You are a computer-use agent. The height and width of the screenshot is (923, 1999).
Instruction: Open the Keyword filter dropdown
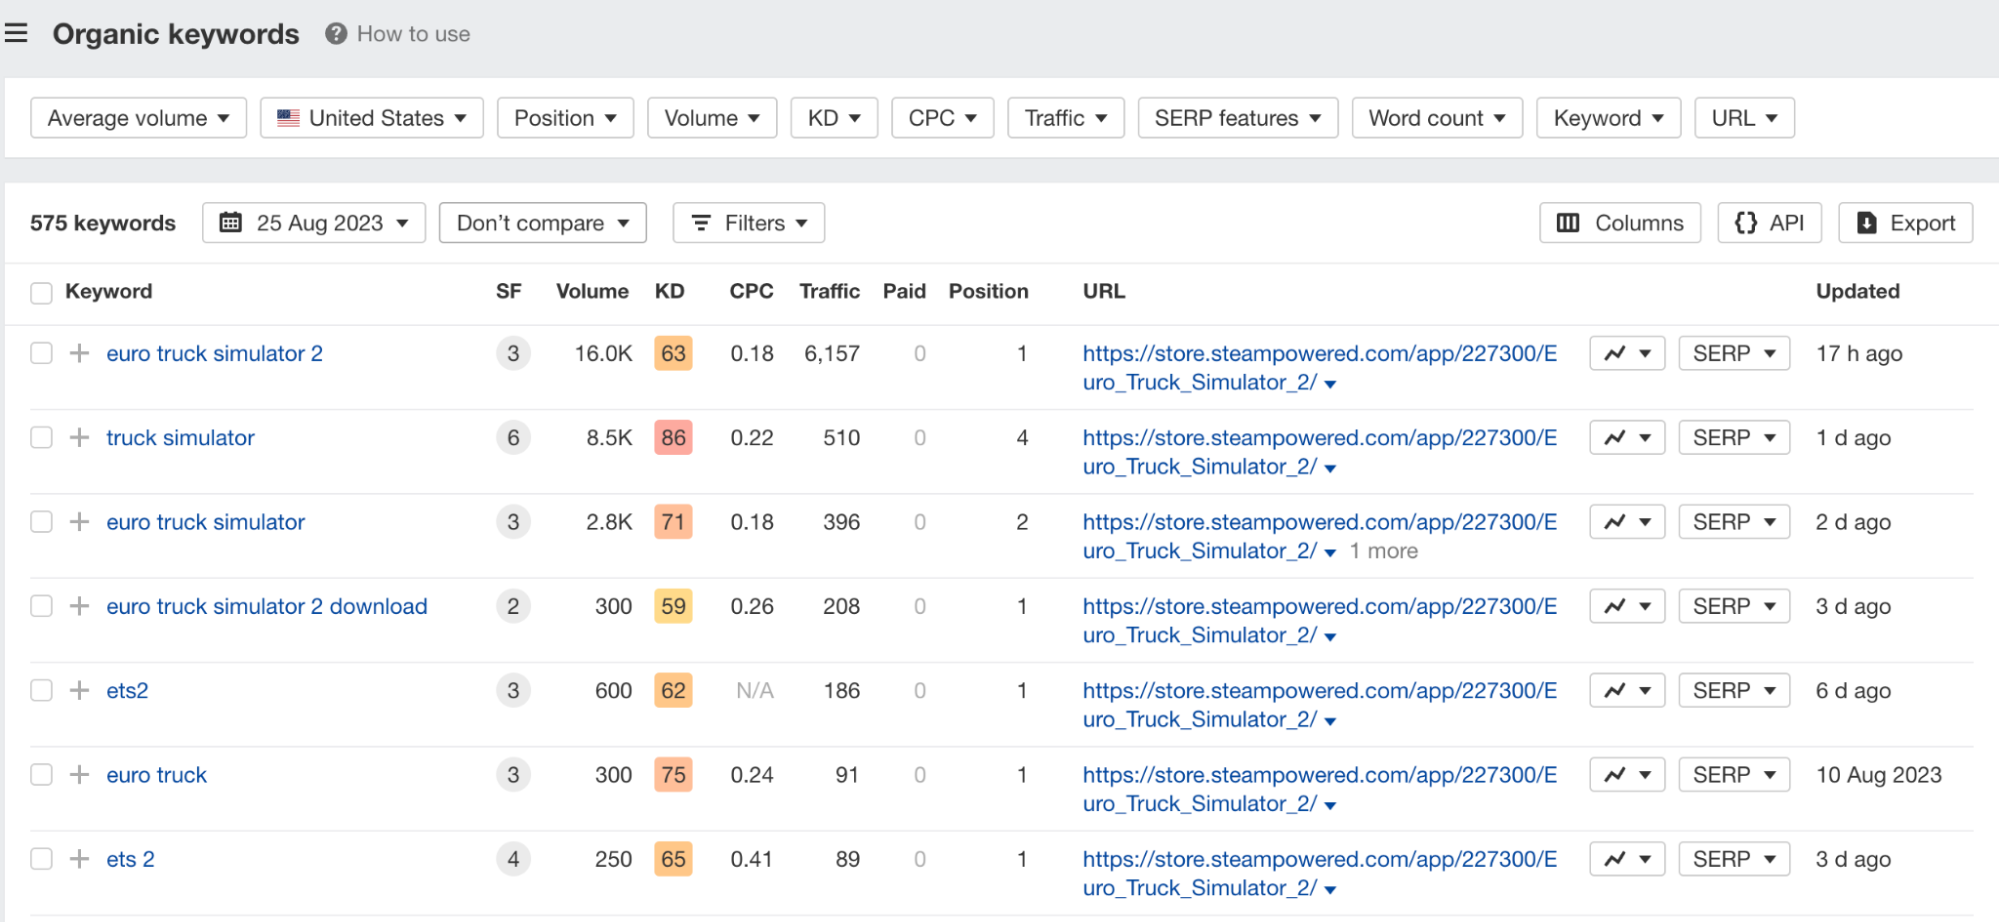tap(1608, 118)
